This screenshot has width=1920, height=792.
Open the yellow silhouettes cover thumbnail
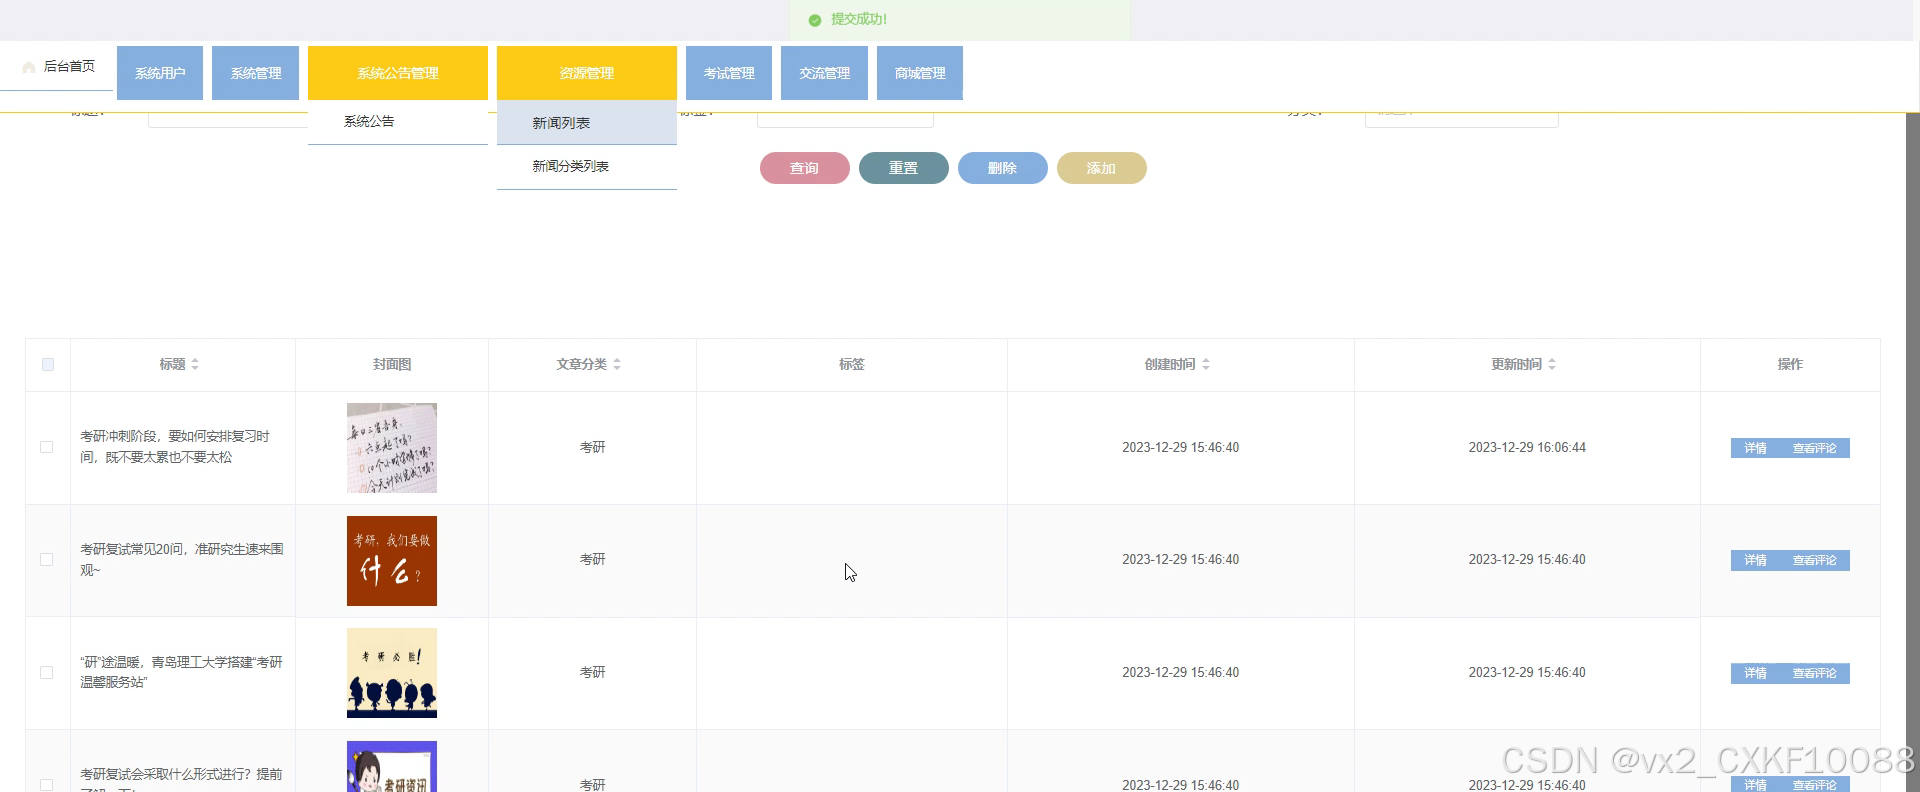click(x=392, y=673)
